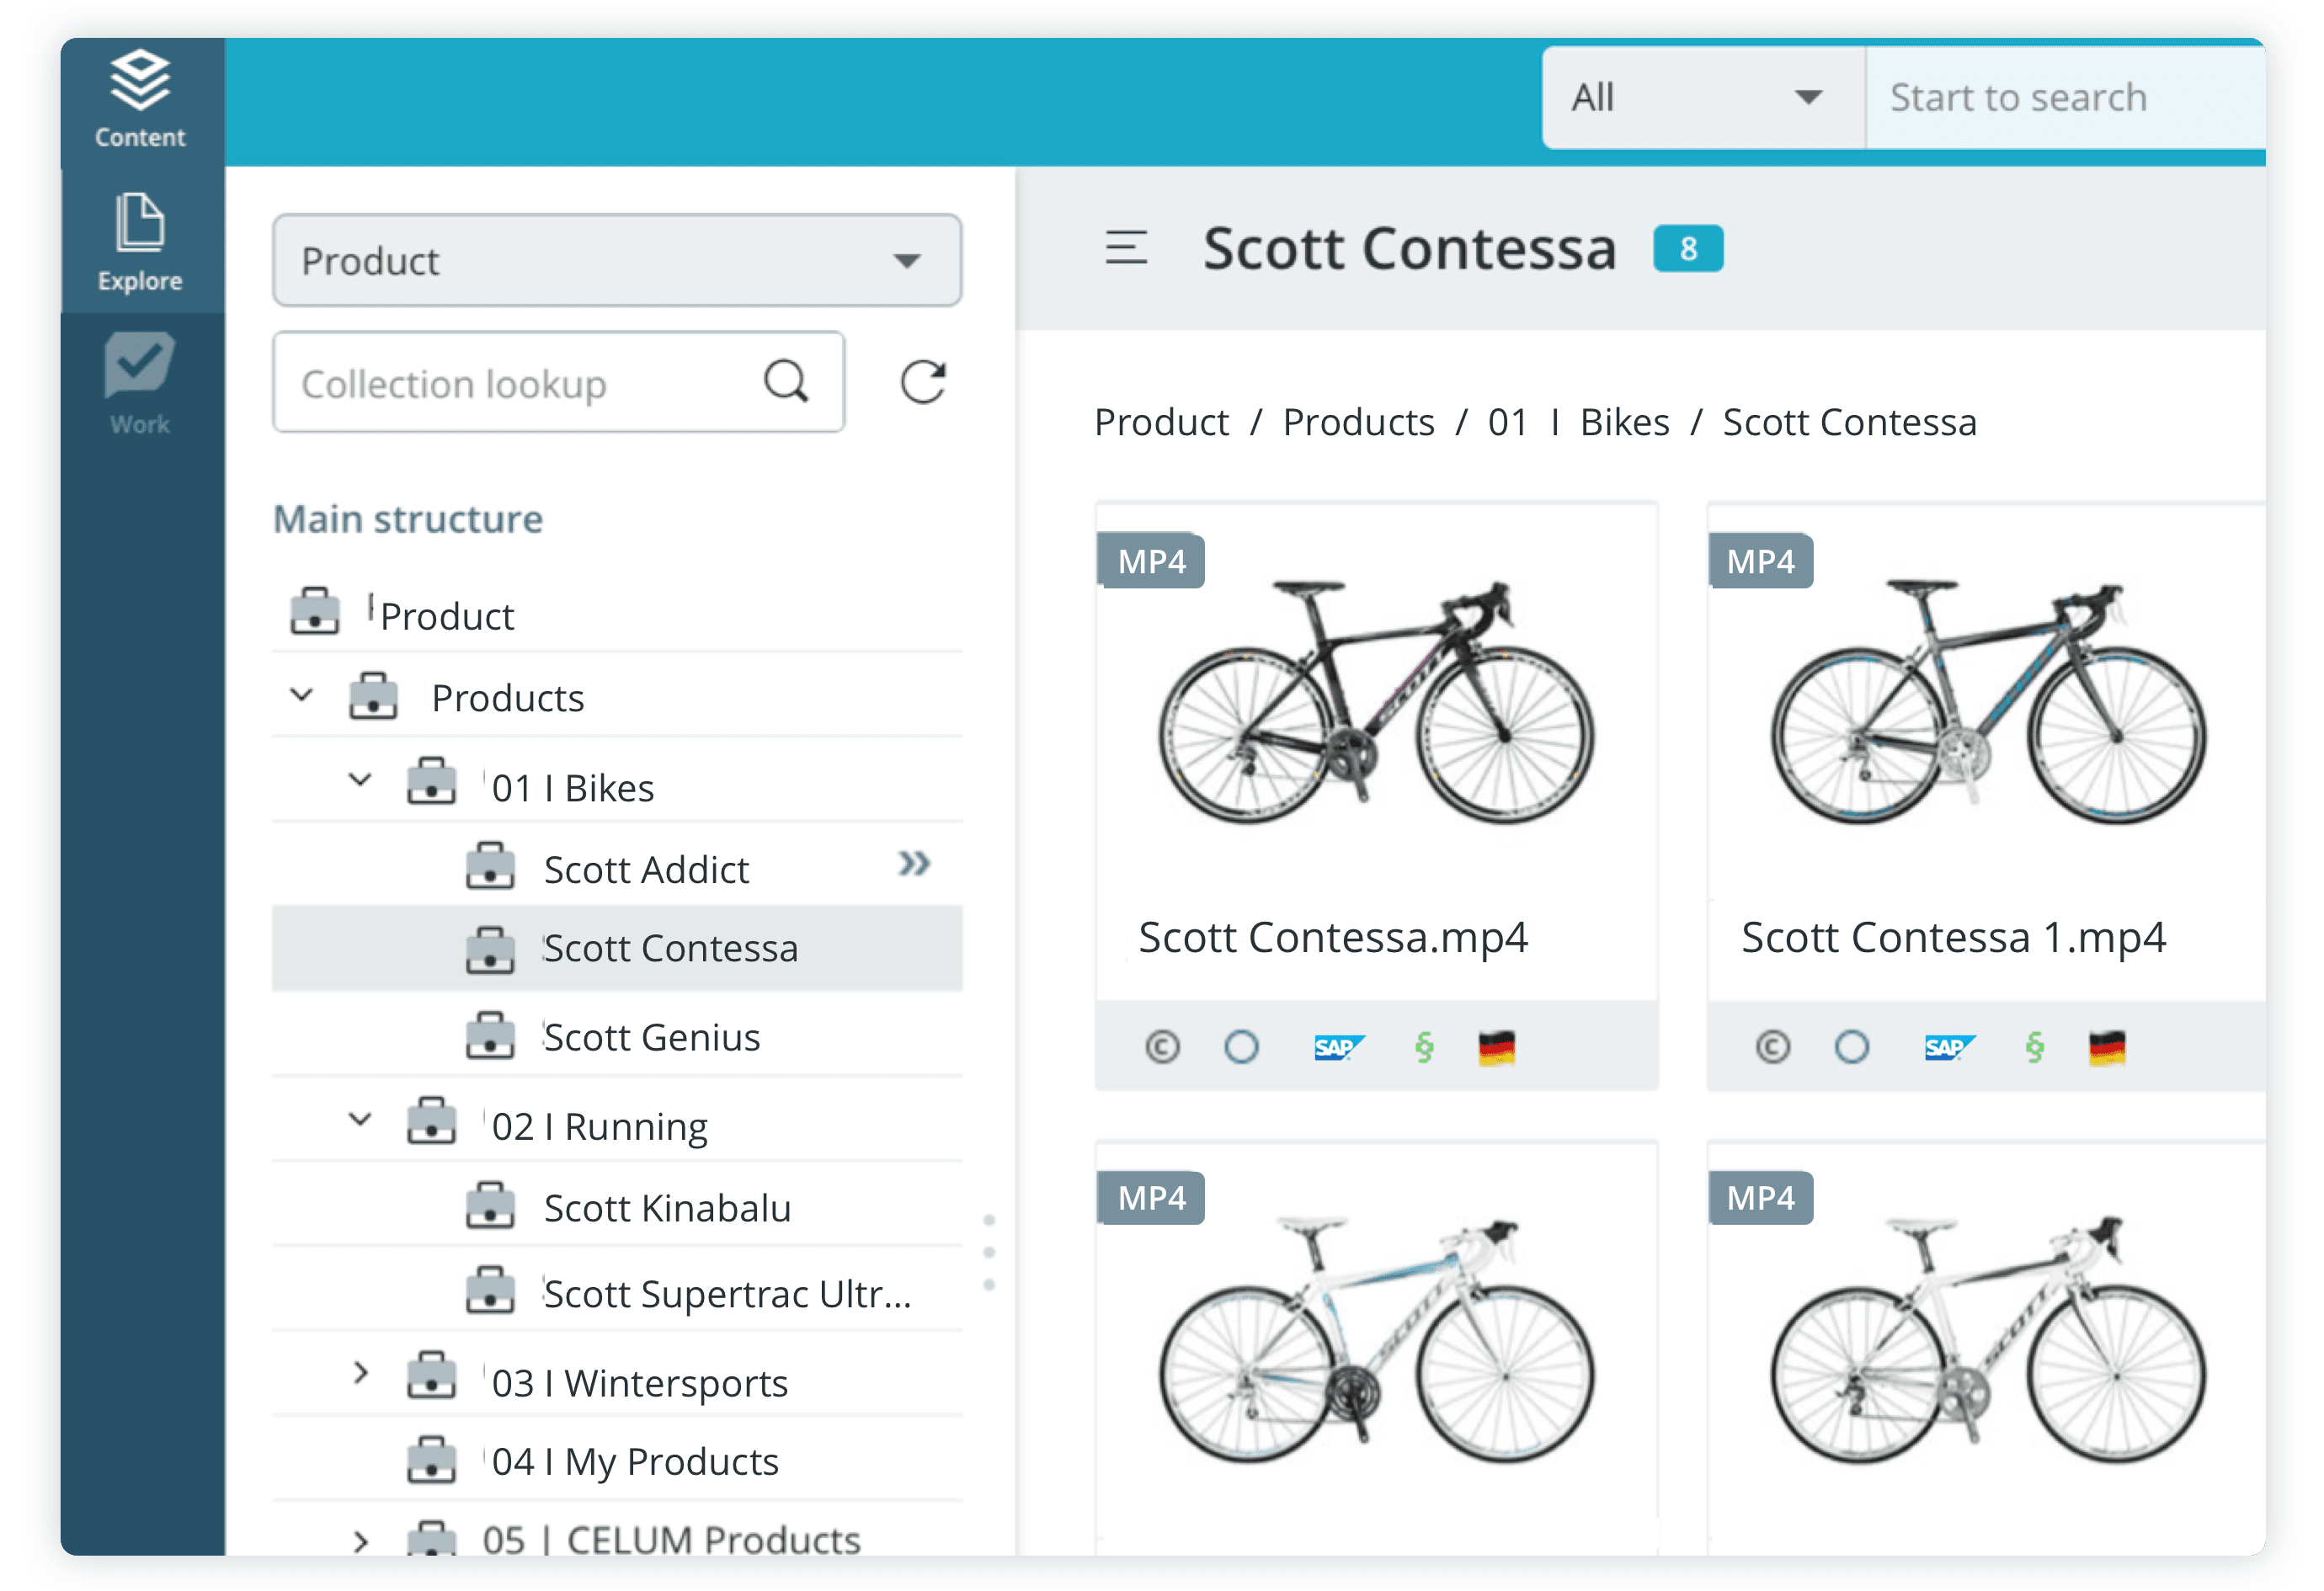Image resolution: width=2324 pixels, height=1591 pixels.
Task: Toggle the hamburger menu beside Scott Contessa
Action: pos(1126,247)
